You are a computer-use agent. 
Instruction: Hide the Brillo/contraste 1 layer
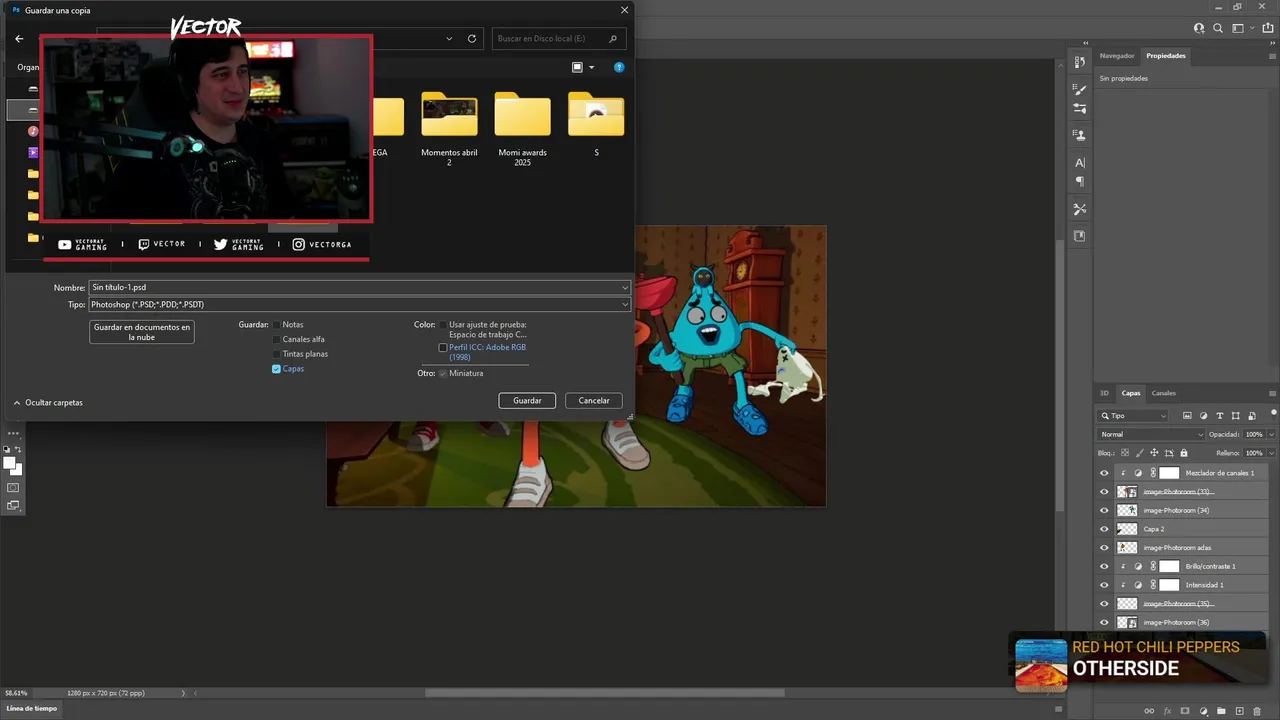point(1104,566)
